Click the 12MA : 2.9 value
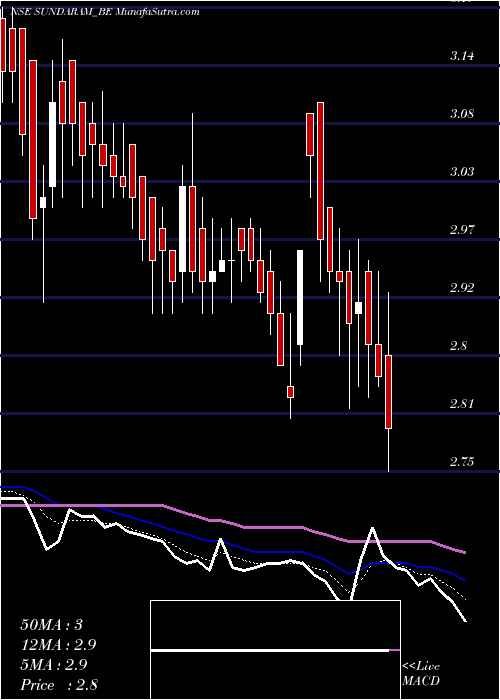 [x=58, y=645]
